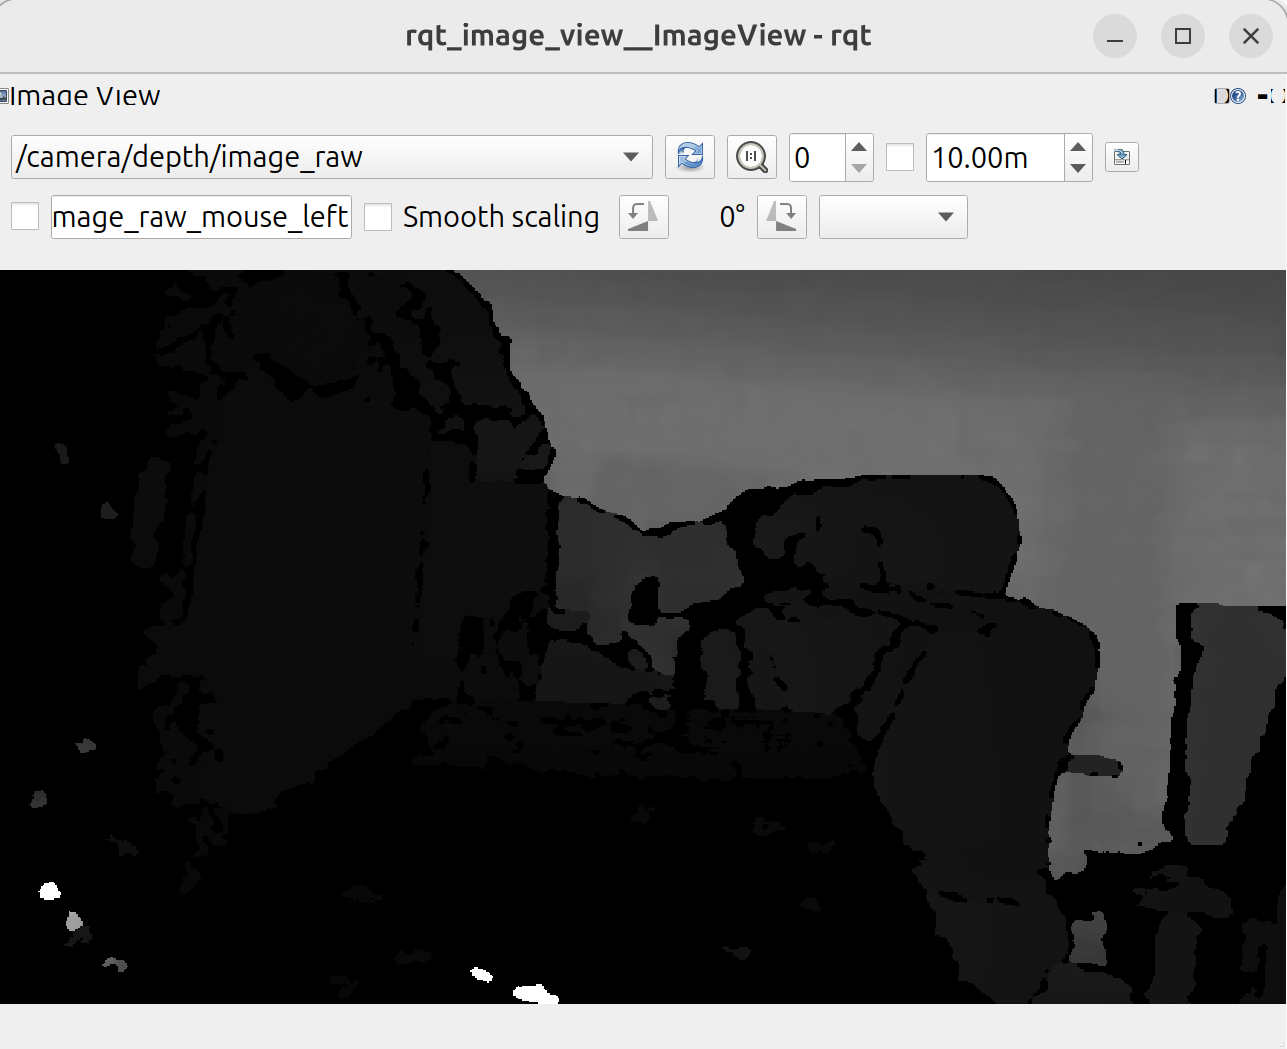Decrease the 10.00m max range
This screenshot has height=1049, width=1287.
pyautogui.click(x=1078, y=168)
